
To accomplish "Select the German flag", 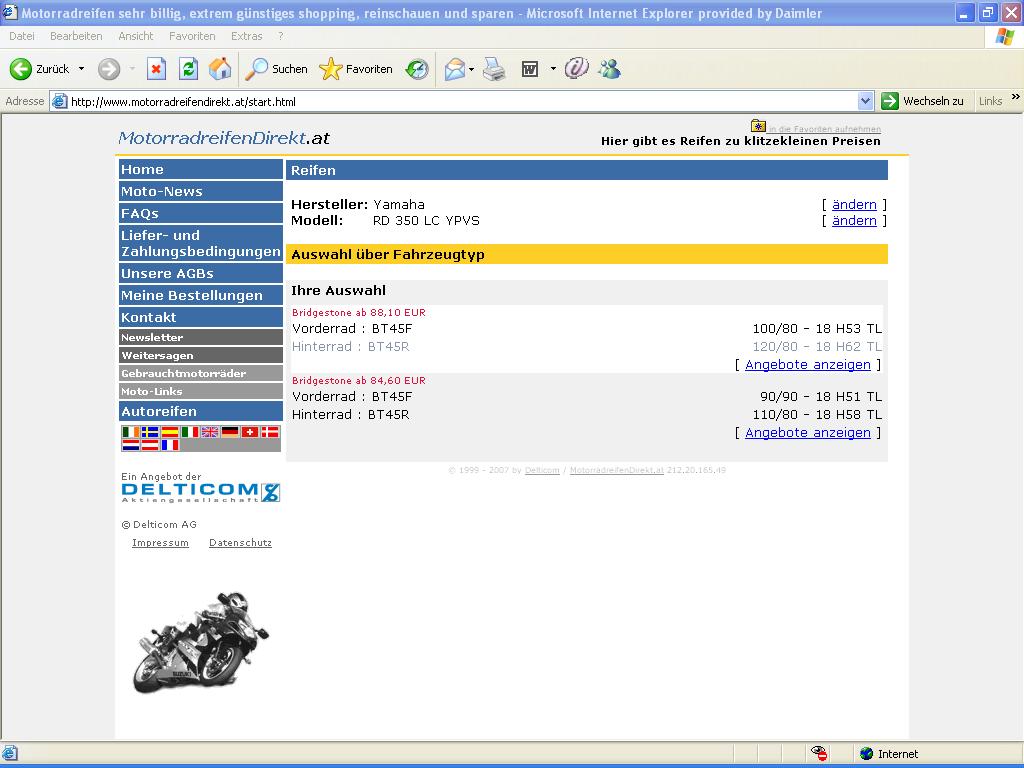I will (x=230, y=432).
